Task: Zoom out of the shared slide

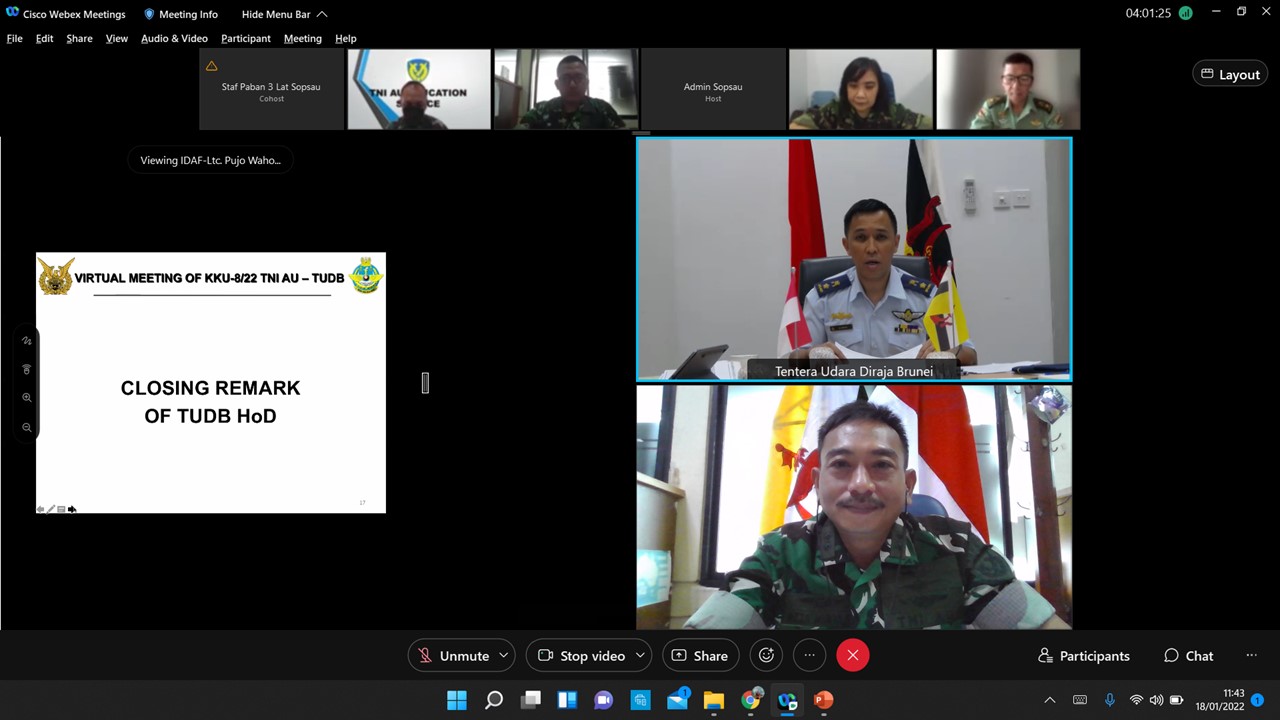Action: point(27,428)
